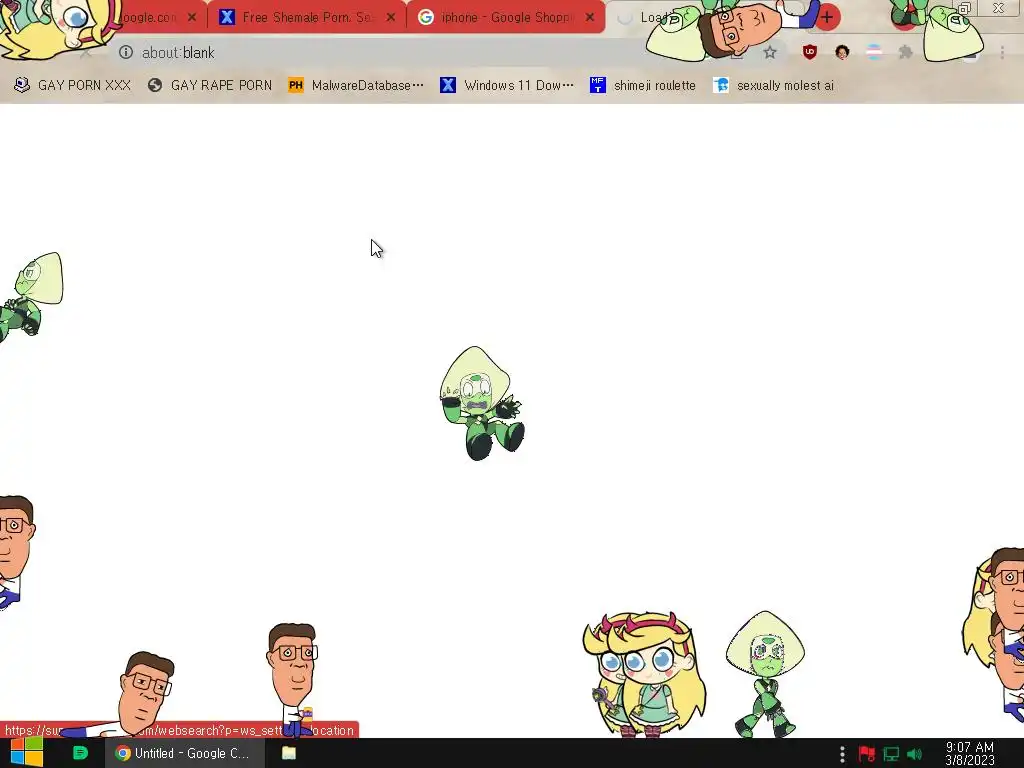Open the MalwareDatabase bookmark

pos(356,85)
